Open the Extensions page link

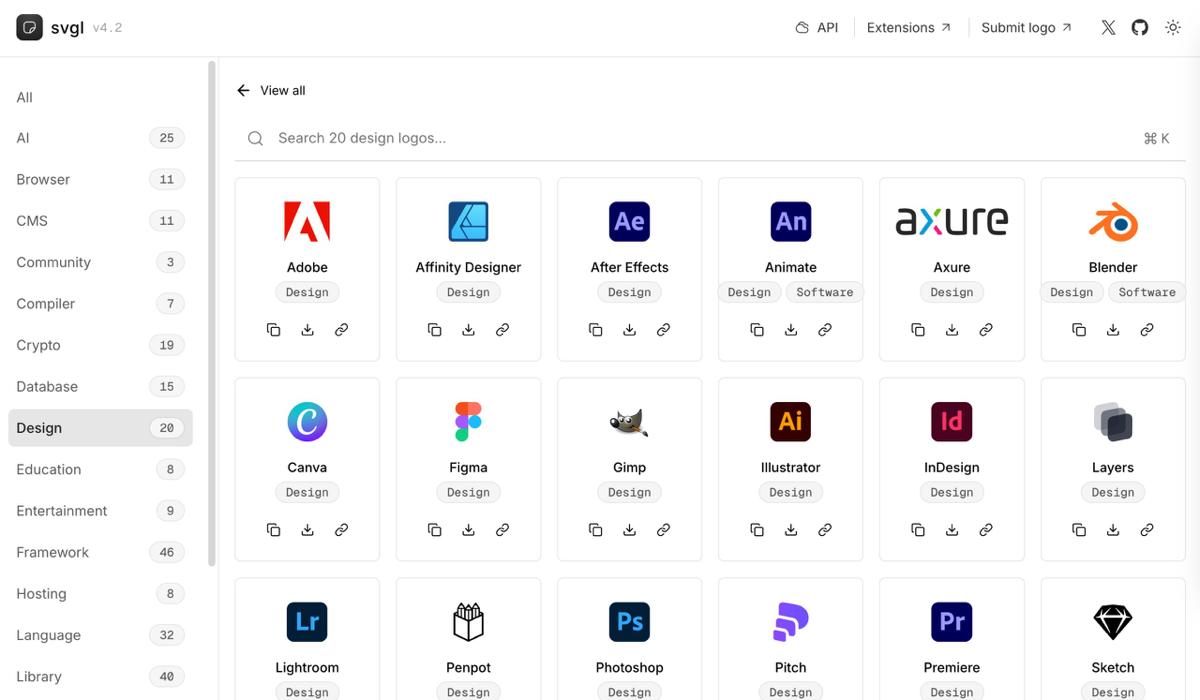pos(909,28)
